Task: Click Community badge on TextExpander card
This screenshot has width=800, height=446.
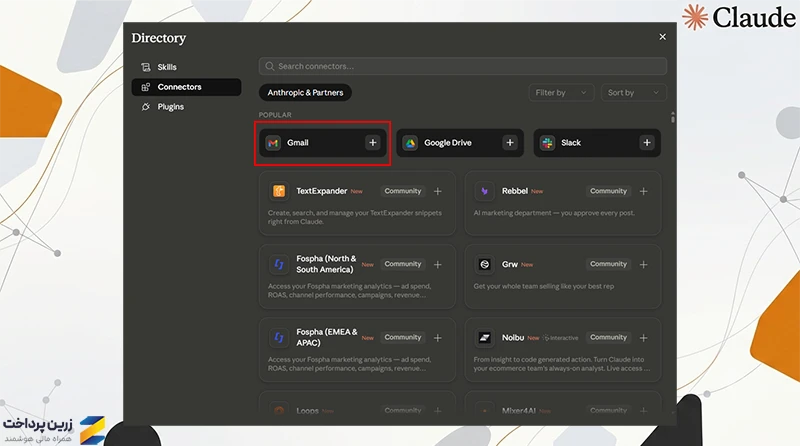Action: click(403, 191)
